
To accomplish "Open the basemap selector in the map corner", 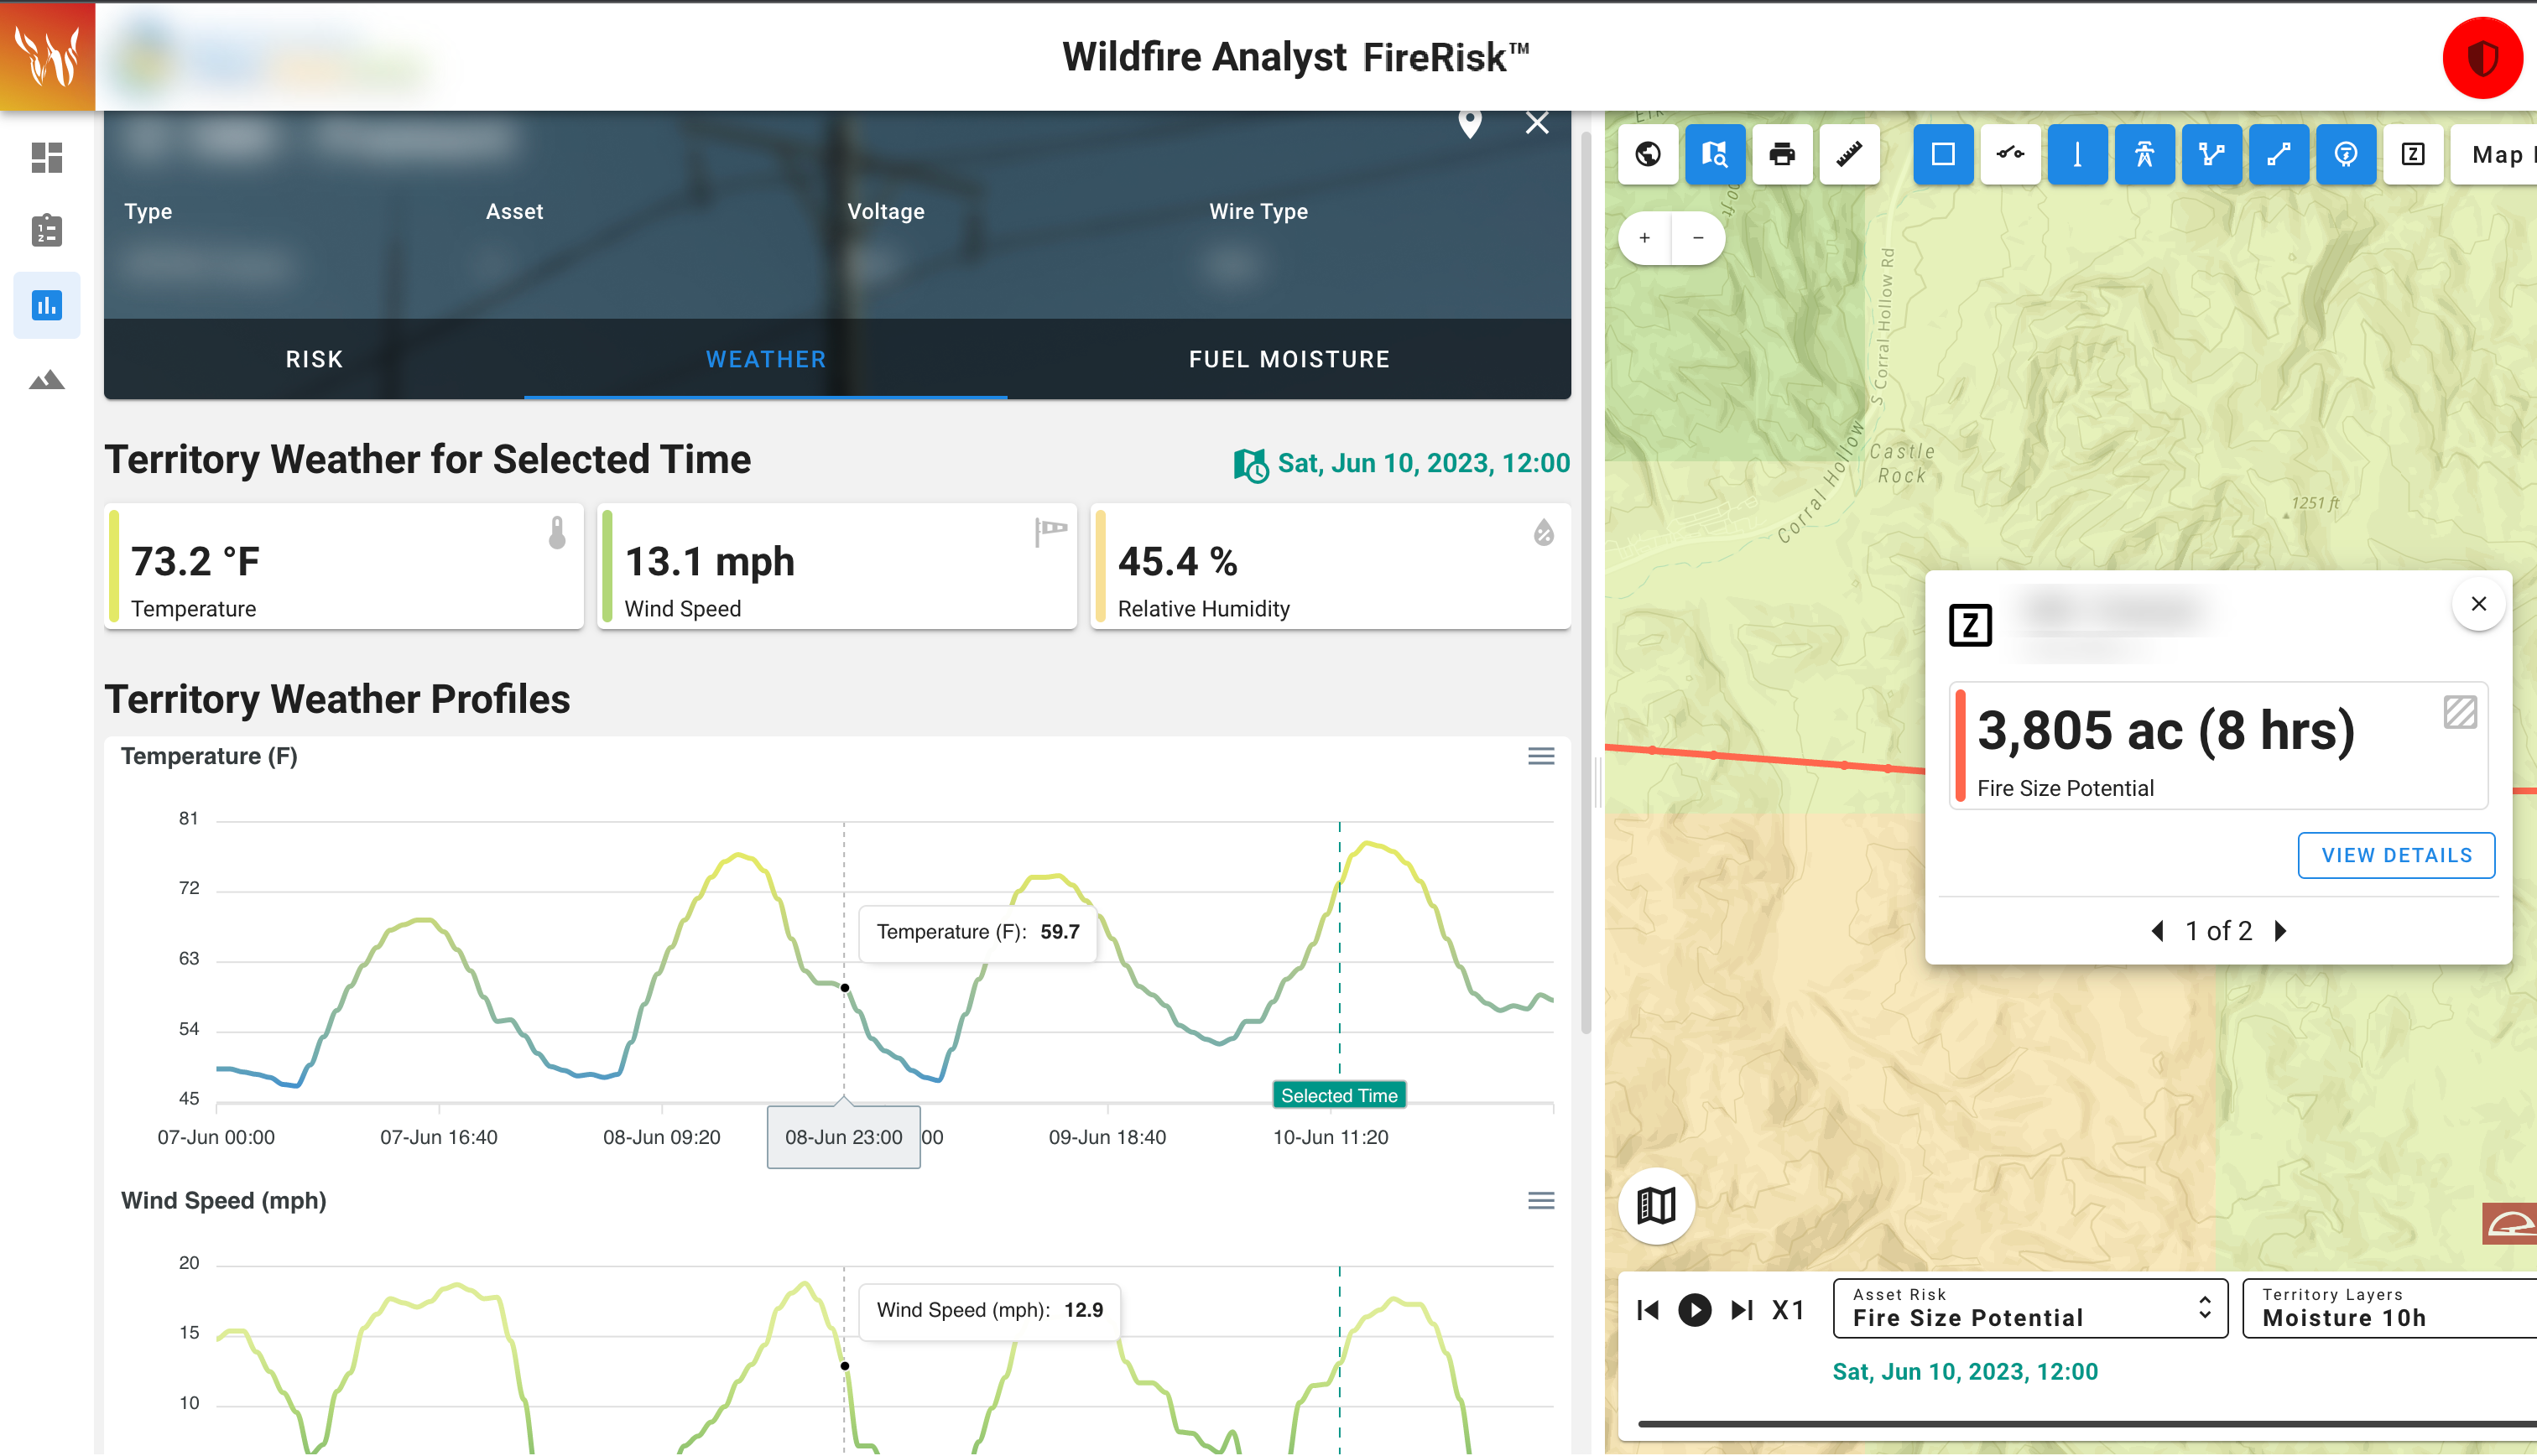I will point(1655,1206).
